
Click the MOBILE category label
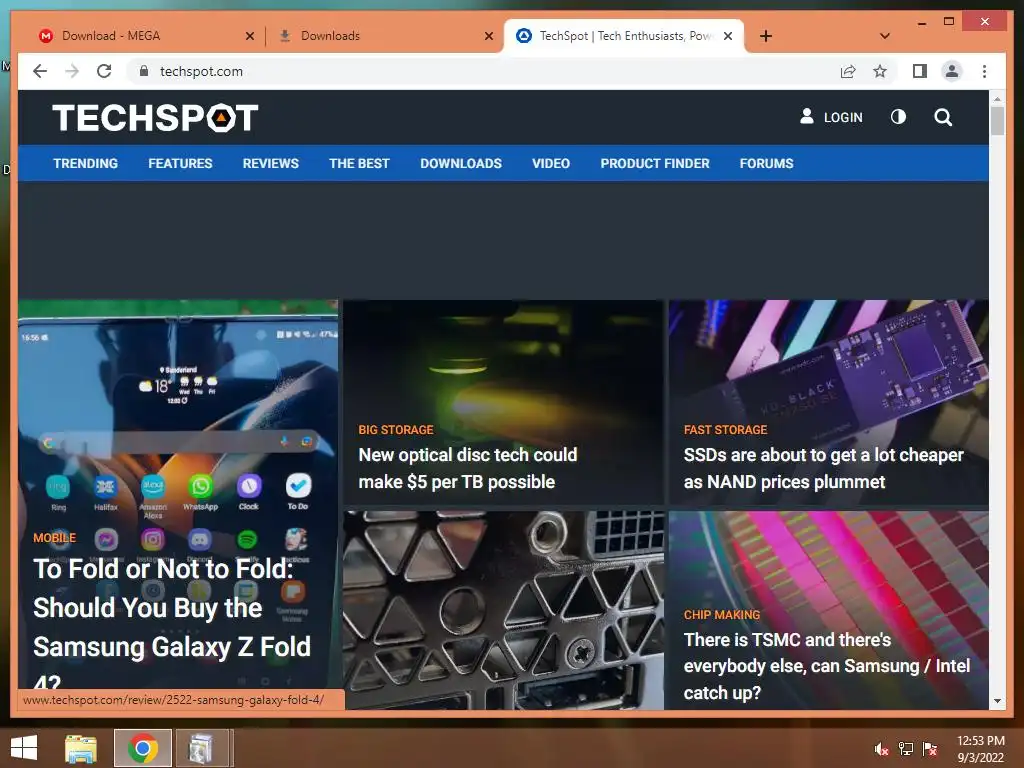[55, 537]
